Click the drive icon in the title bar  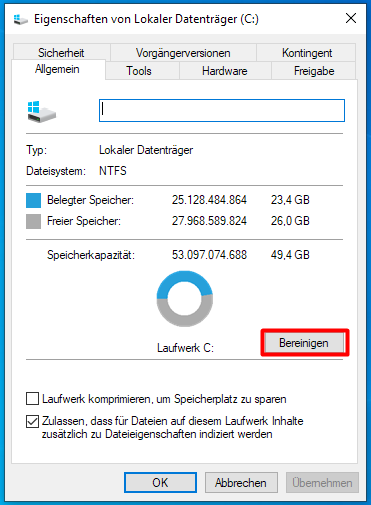coord(21,19)
